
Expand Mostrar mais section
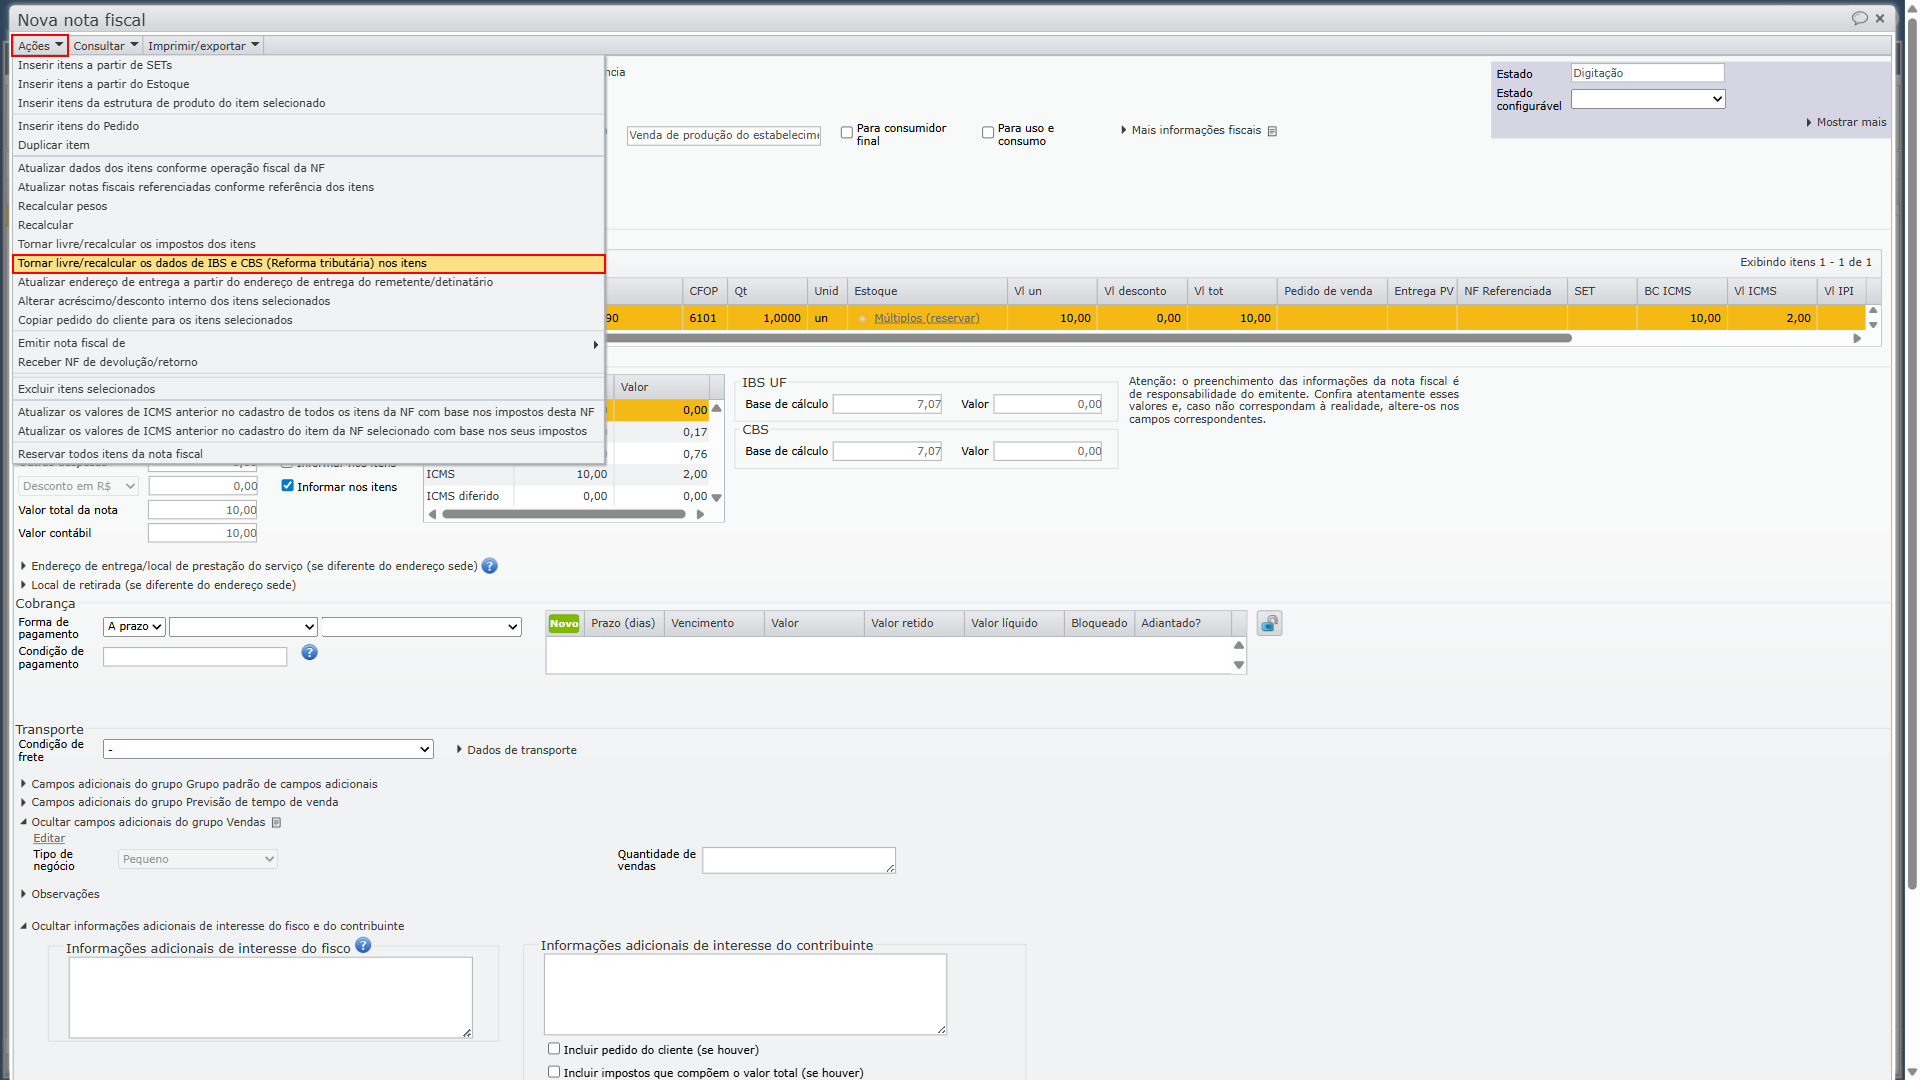pyautogui.click(x=1846, y=122)
